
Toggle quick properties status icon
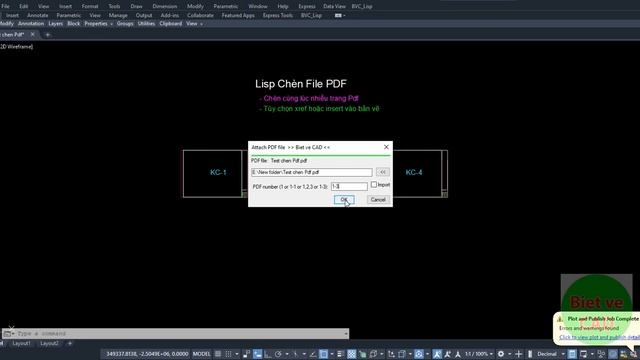(x=572, y=354)
